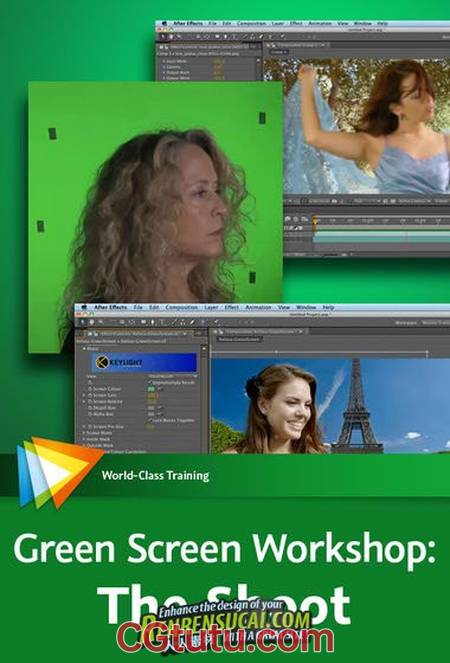Viewport: 450px width, 663px height.
Task: Select the Selection tool in the Keylight window toolbar
Action: [82, 323]
